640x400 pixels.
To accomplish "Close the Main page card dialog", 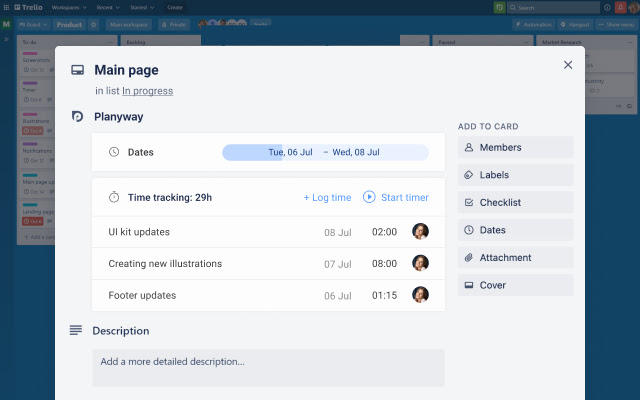I will 568,65.
